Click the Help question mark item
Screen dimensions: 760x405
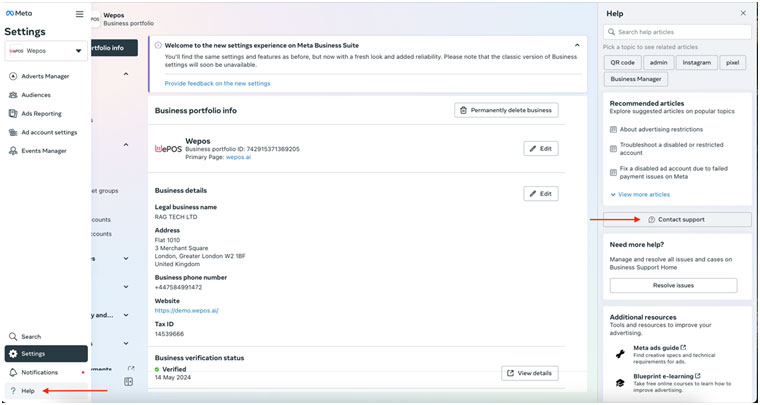pos(46,390)
